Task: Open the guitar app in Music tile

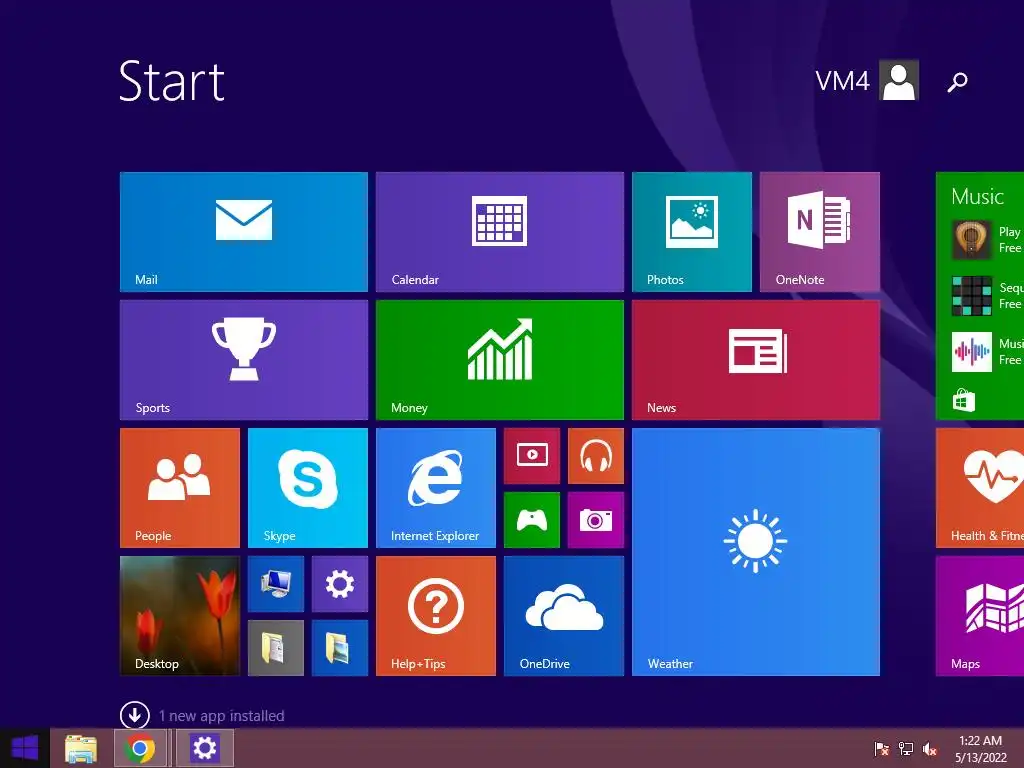Action: pyautogui.click(x=971, y=240)
